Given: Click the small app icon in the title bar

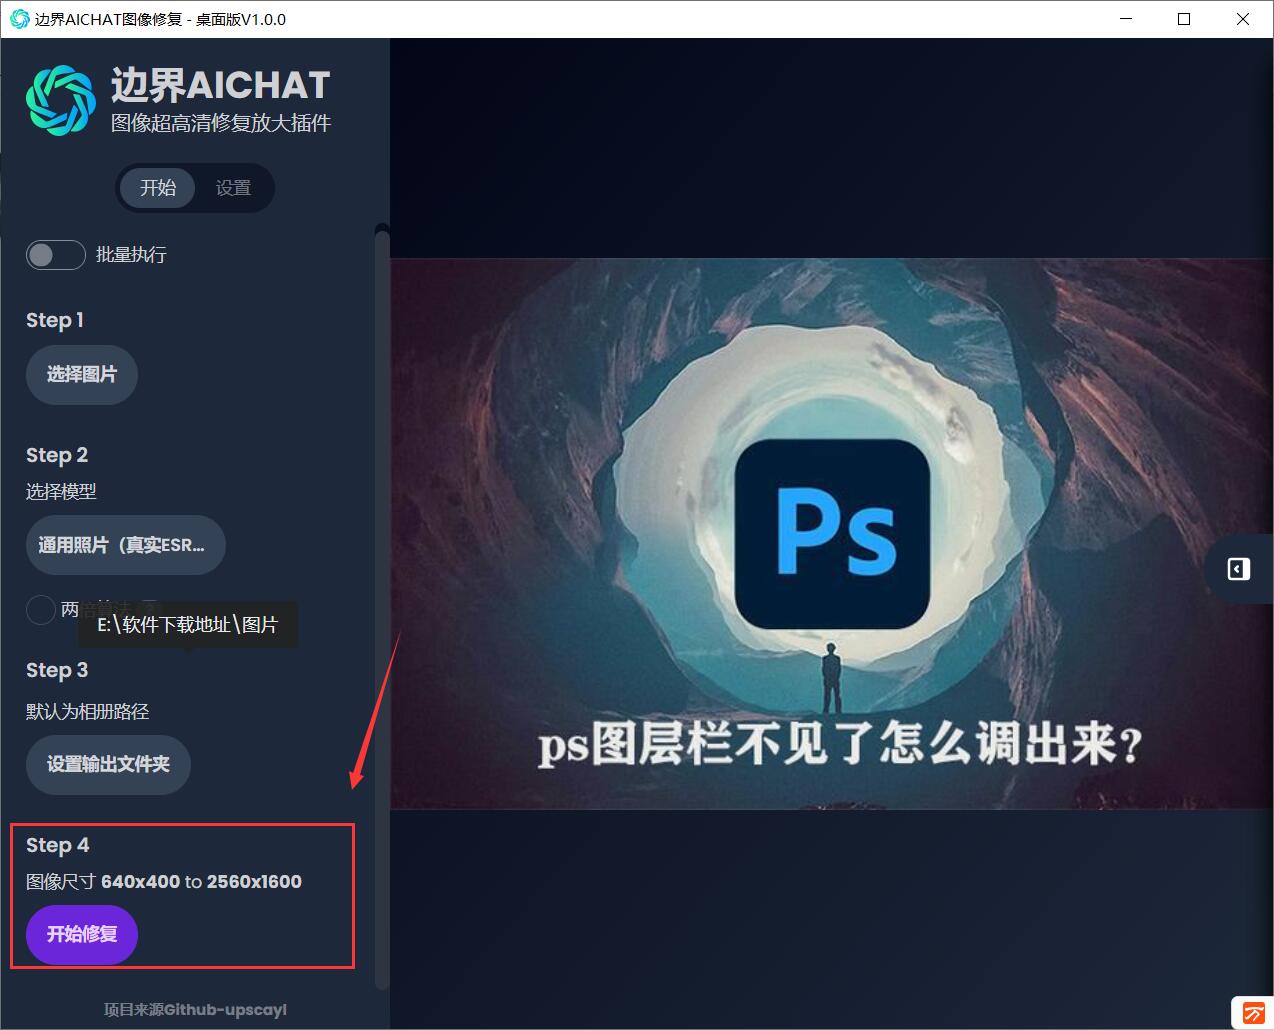Looking at the screenshot, I should [x=19, y=19].
